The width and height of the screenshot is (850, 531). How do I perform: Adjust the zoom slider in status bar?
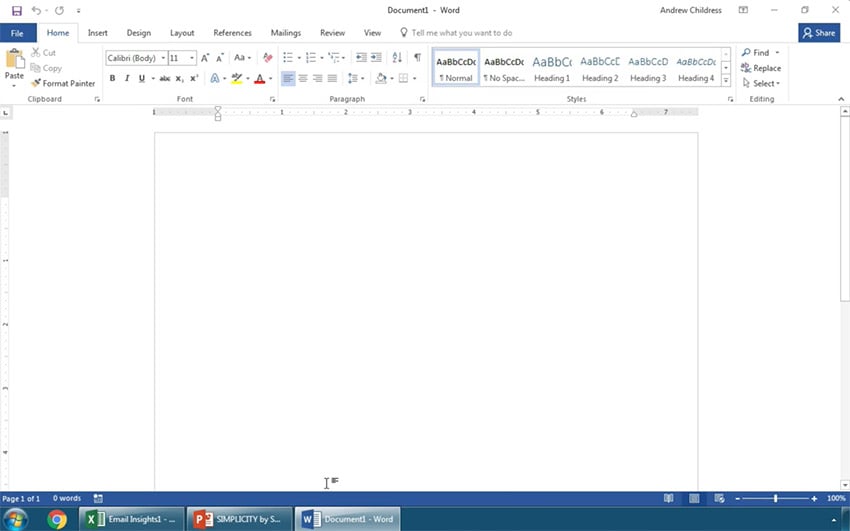[775, 498]
